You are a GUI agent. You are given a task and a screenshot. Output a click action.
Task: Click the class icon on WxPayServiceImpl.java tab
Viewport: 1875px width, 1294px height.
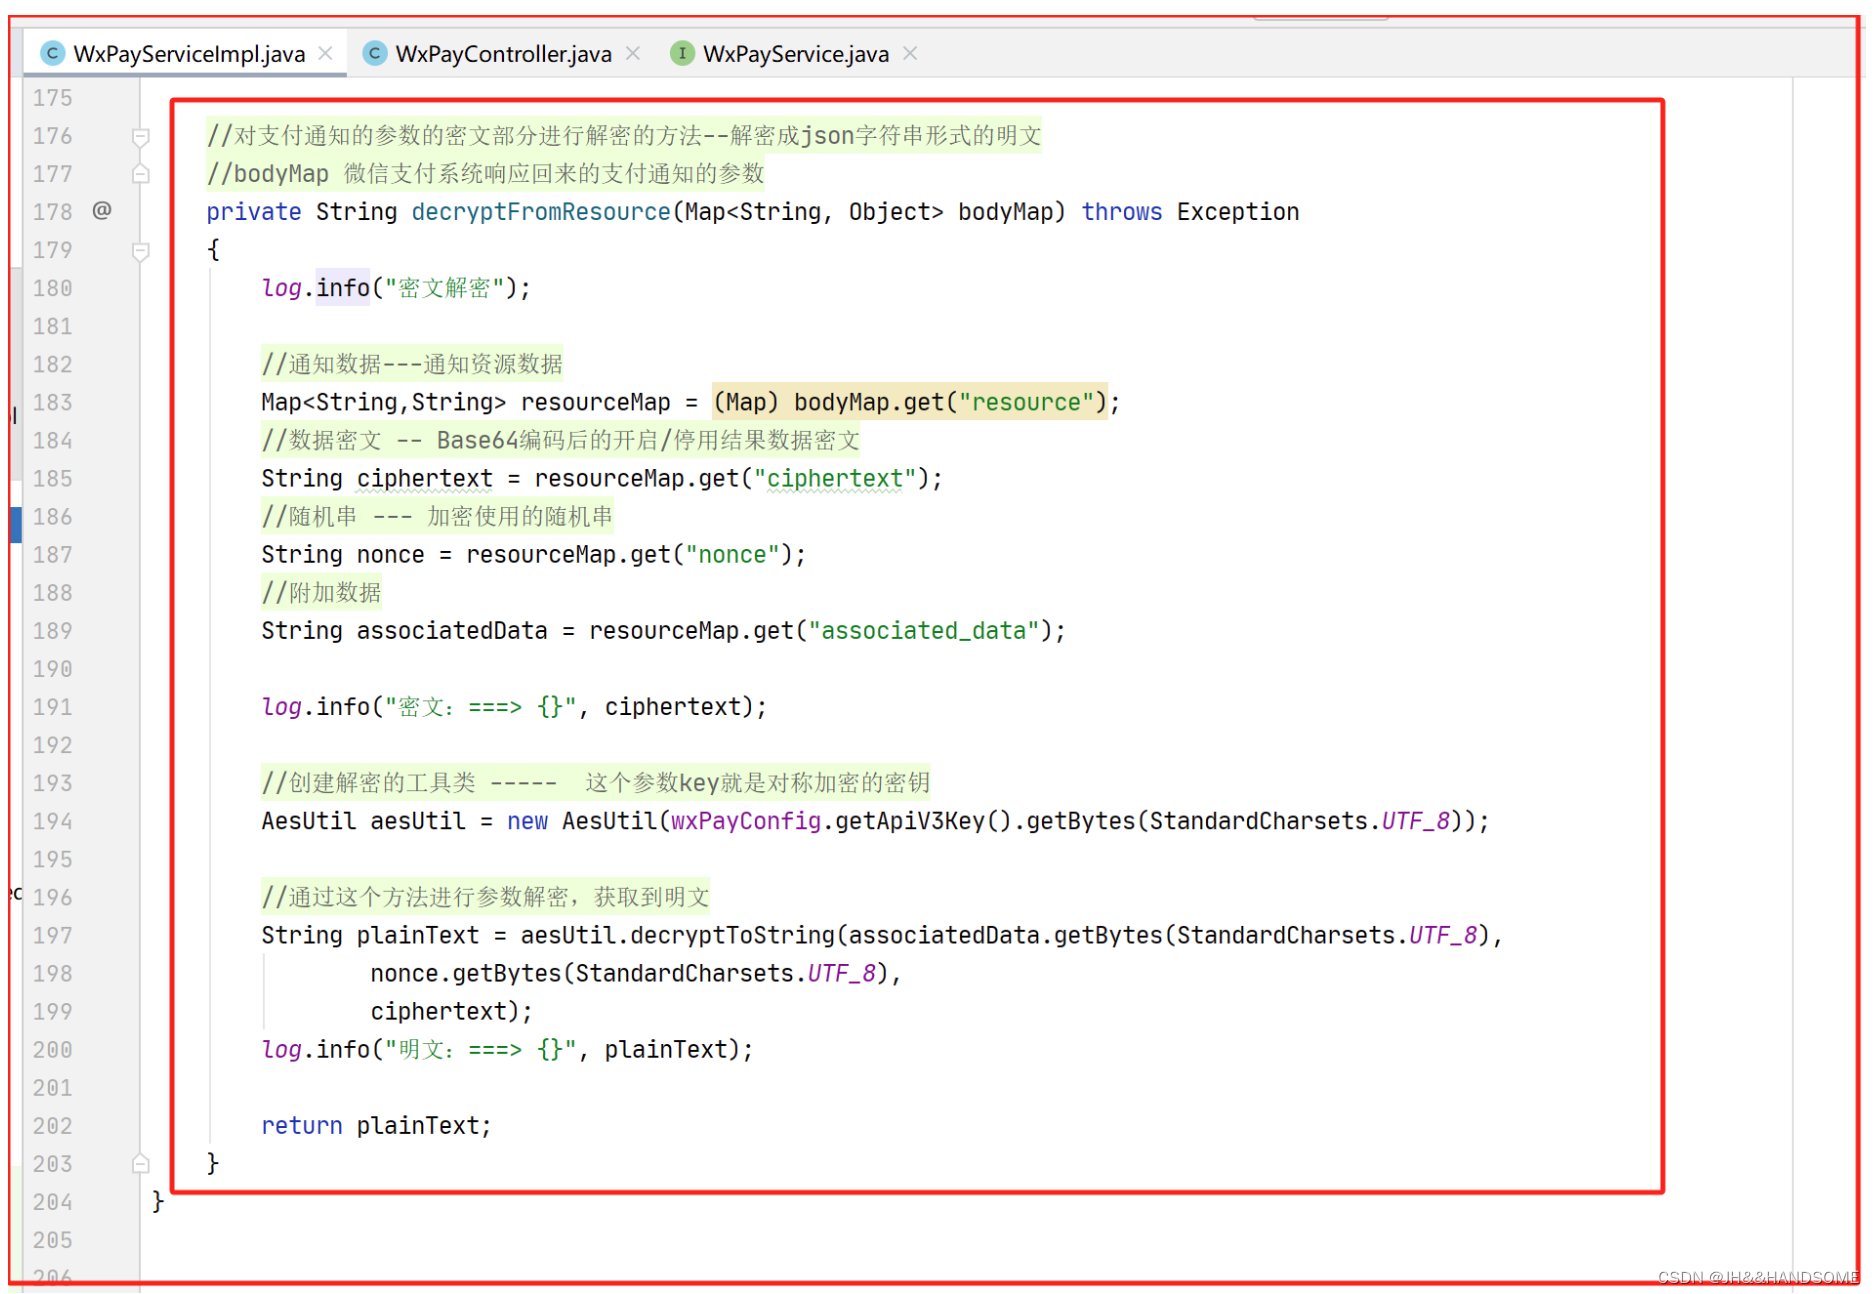(51, 53)
